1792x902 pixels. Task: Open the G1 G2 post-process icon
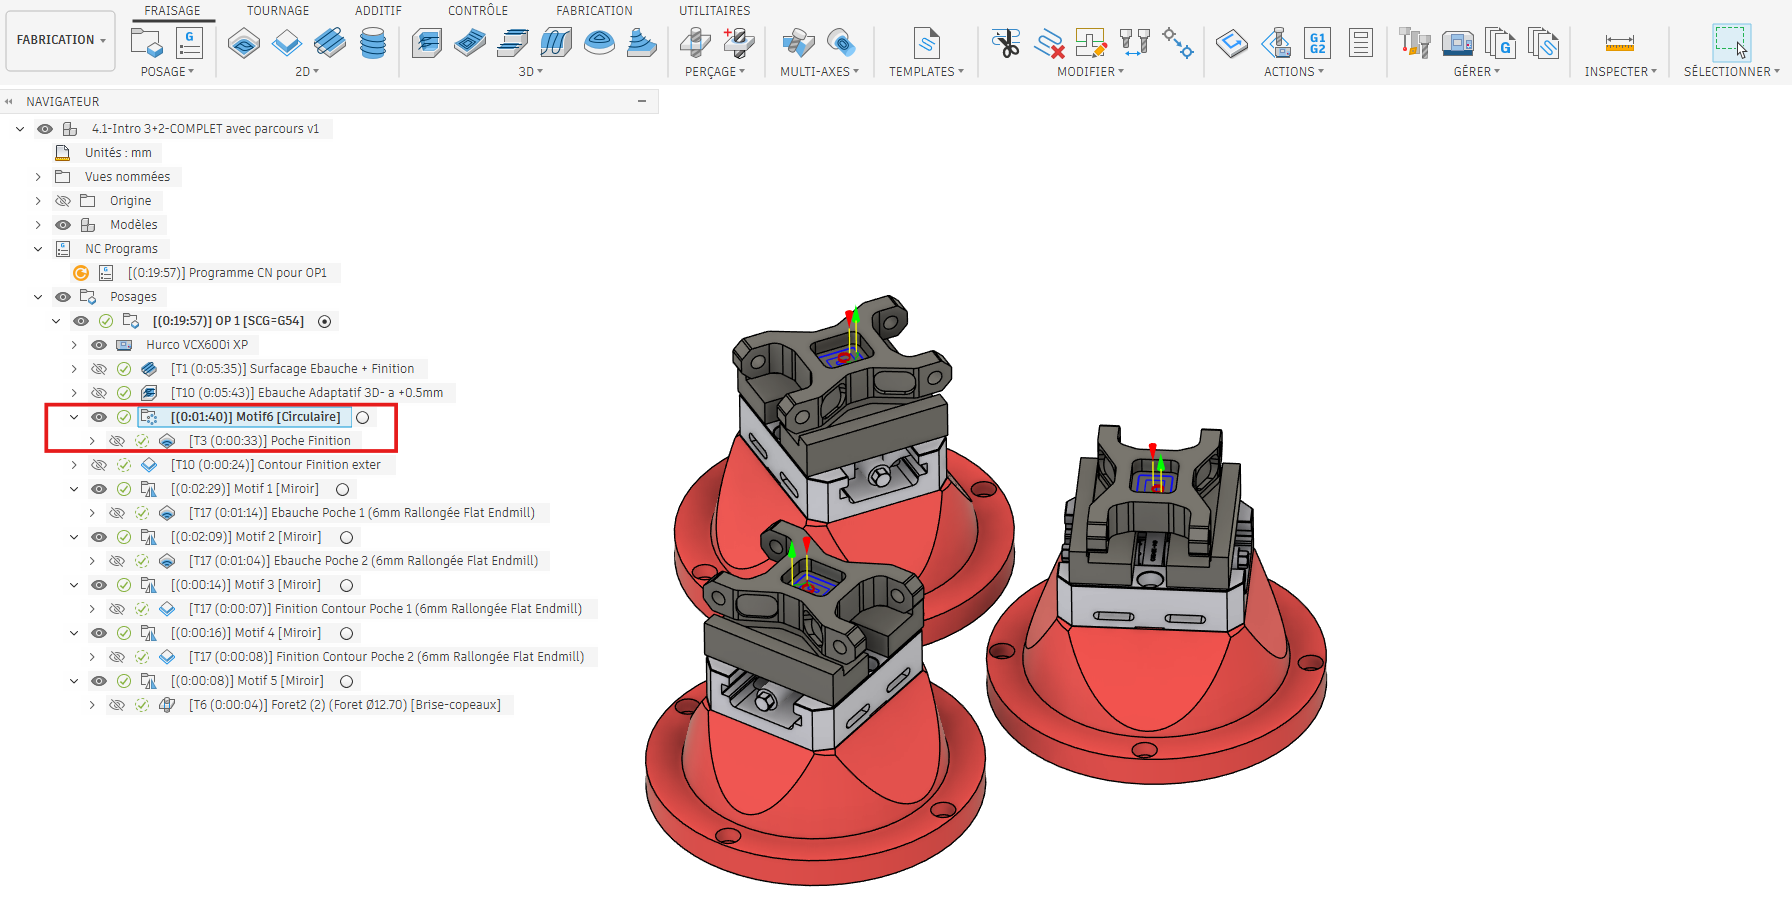(x=1318, y=43)
